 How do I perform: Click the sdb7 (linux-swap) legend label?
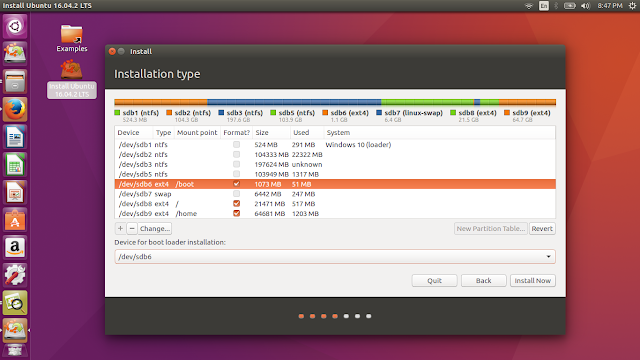tap(413, 113)
